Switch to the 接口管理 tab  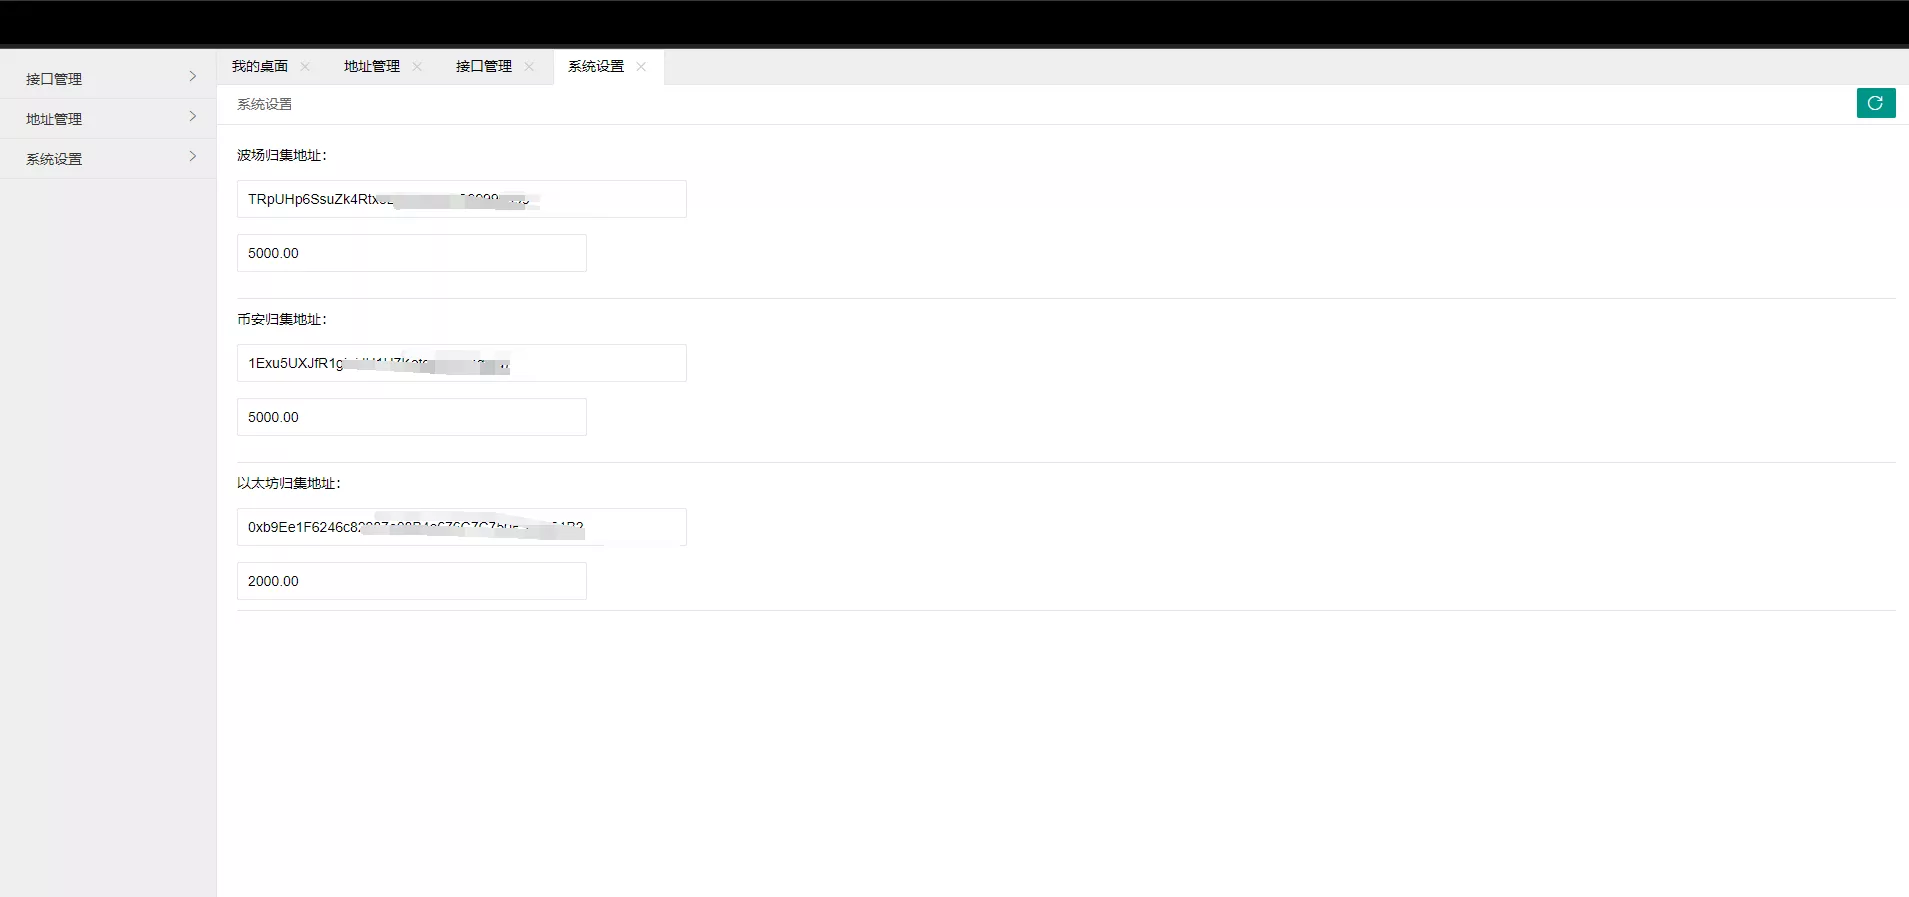(x=484, y=67)
